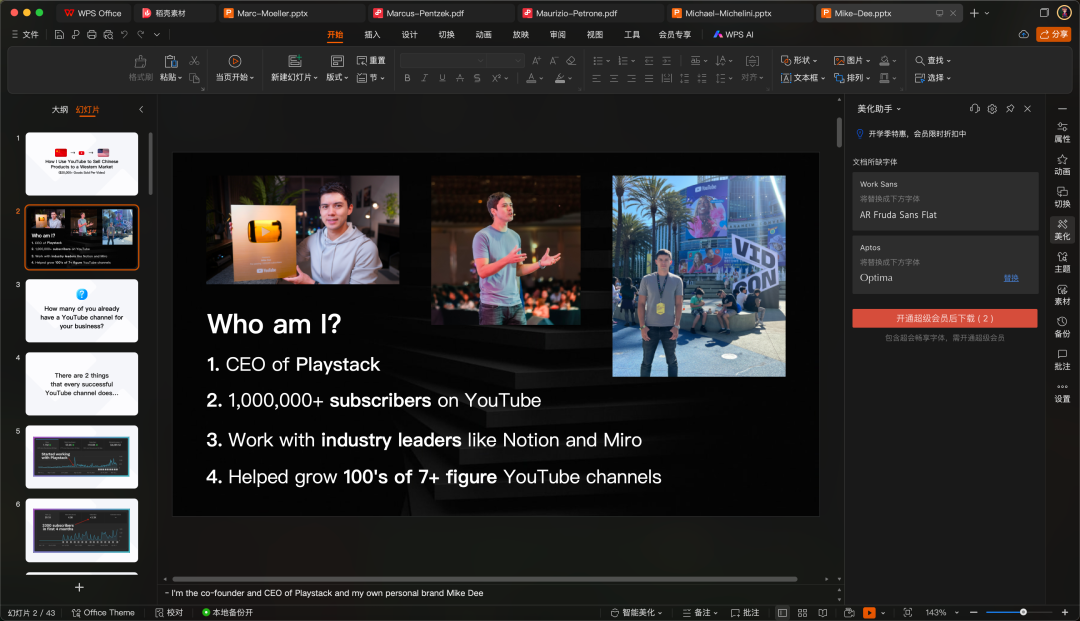Select slide 3 thumbnail about YouTube channel
This screenshot has height=621, width=1080.
point(82,310)
